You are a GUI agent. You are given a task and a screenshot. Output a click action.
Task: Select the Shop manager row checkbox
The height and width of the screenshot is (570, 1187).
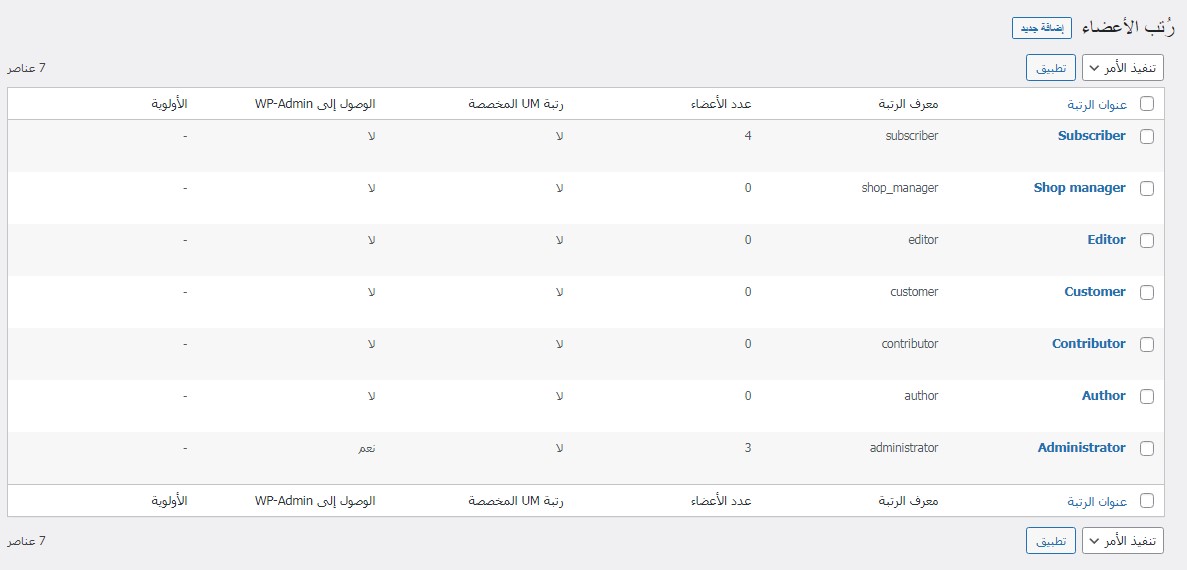(1146, 189)
